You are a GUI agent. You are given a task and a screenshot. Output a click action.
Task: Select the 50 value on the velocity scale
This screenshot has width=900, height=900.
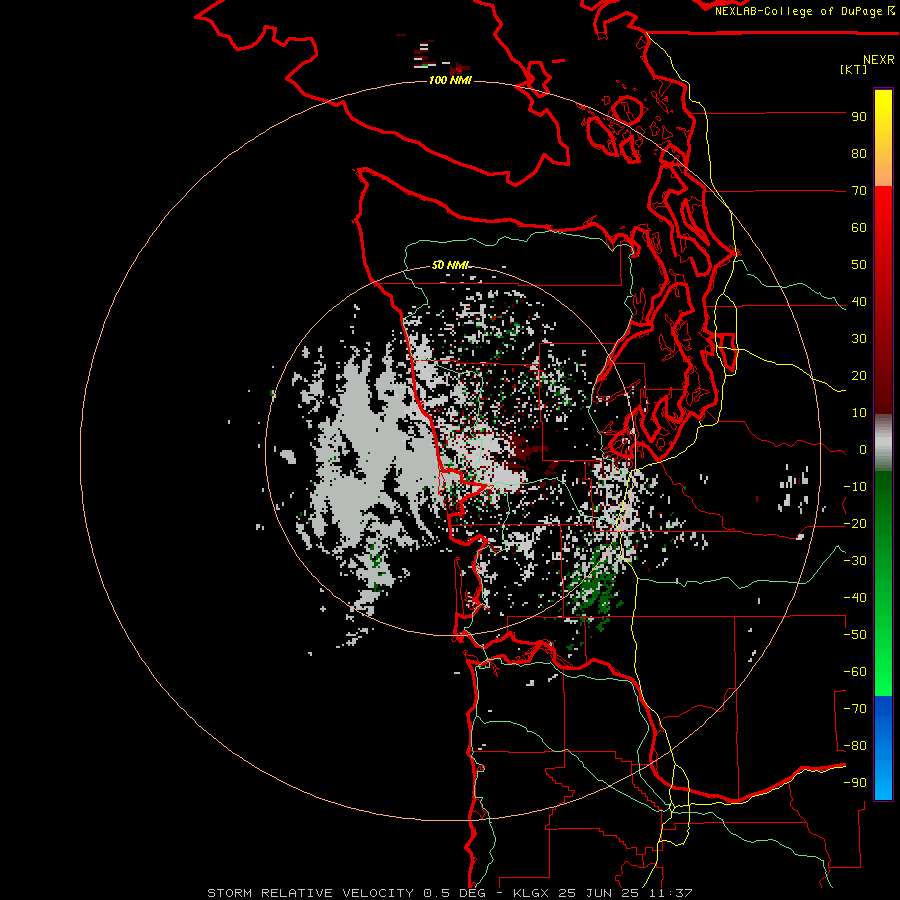[x=859, y=265]
